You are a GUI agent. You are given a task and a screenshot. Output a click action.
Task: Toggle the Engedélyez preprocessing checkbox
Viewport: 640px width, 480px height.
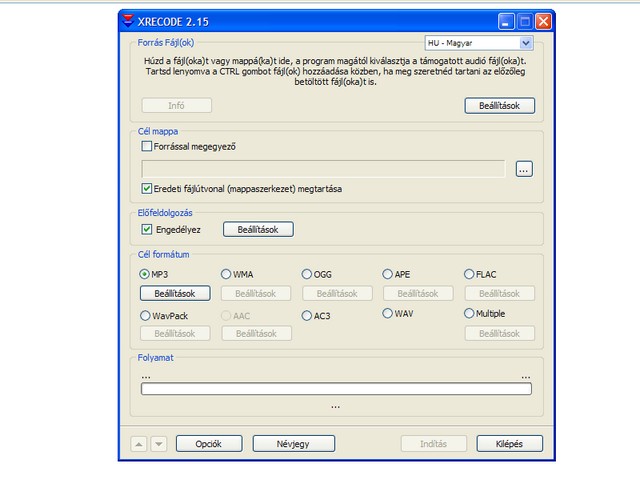147,229
